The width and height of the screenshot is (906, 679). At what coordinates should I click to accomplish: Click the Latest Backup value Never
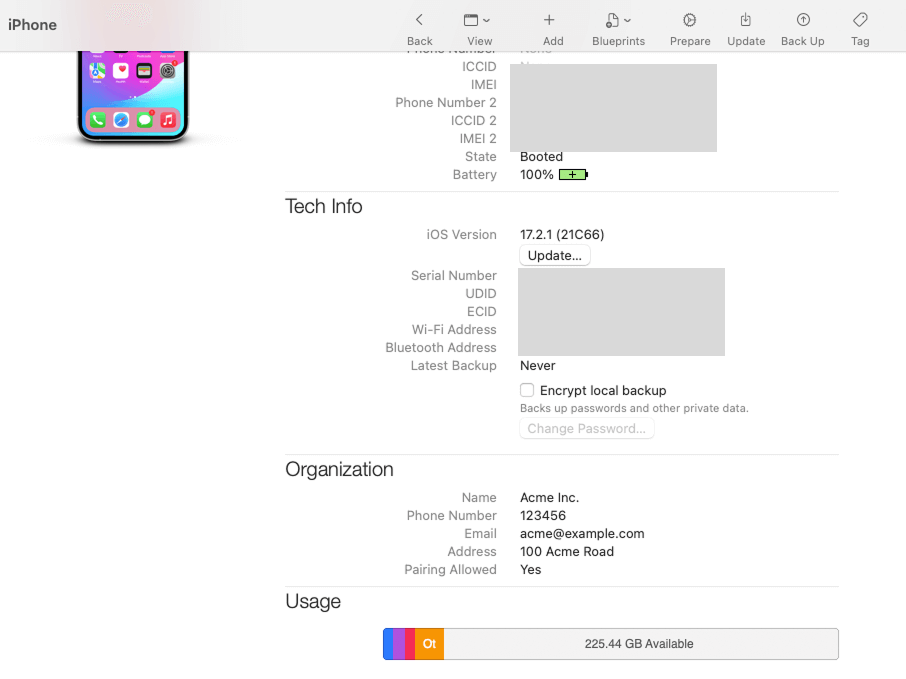pos(537,366)
